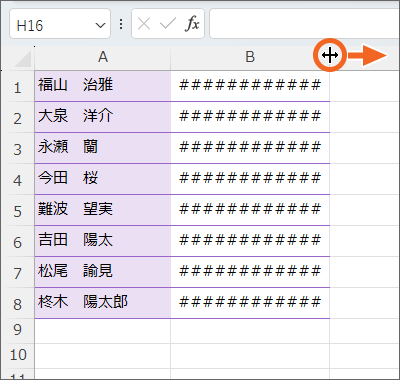Click cell B1 showing hash marks
This screenshot has width=400, height=380.
click(250, 86)
